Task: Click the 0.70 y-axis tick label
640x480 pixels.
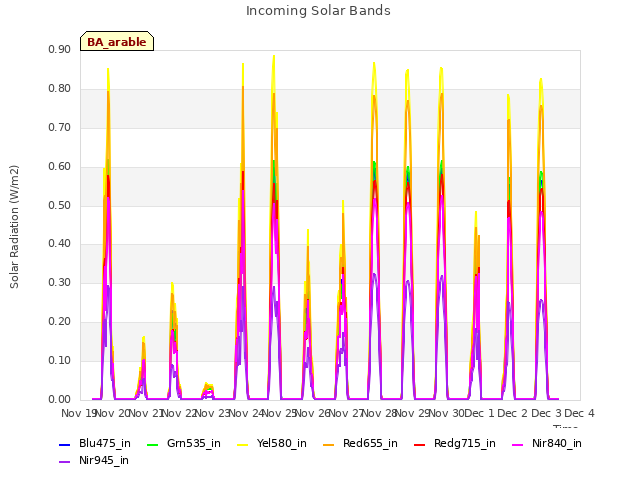Action: click(60, 127)
